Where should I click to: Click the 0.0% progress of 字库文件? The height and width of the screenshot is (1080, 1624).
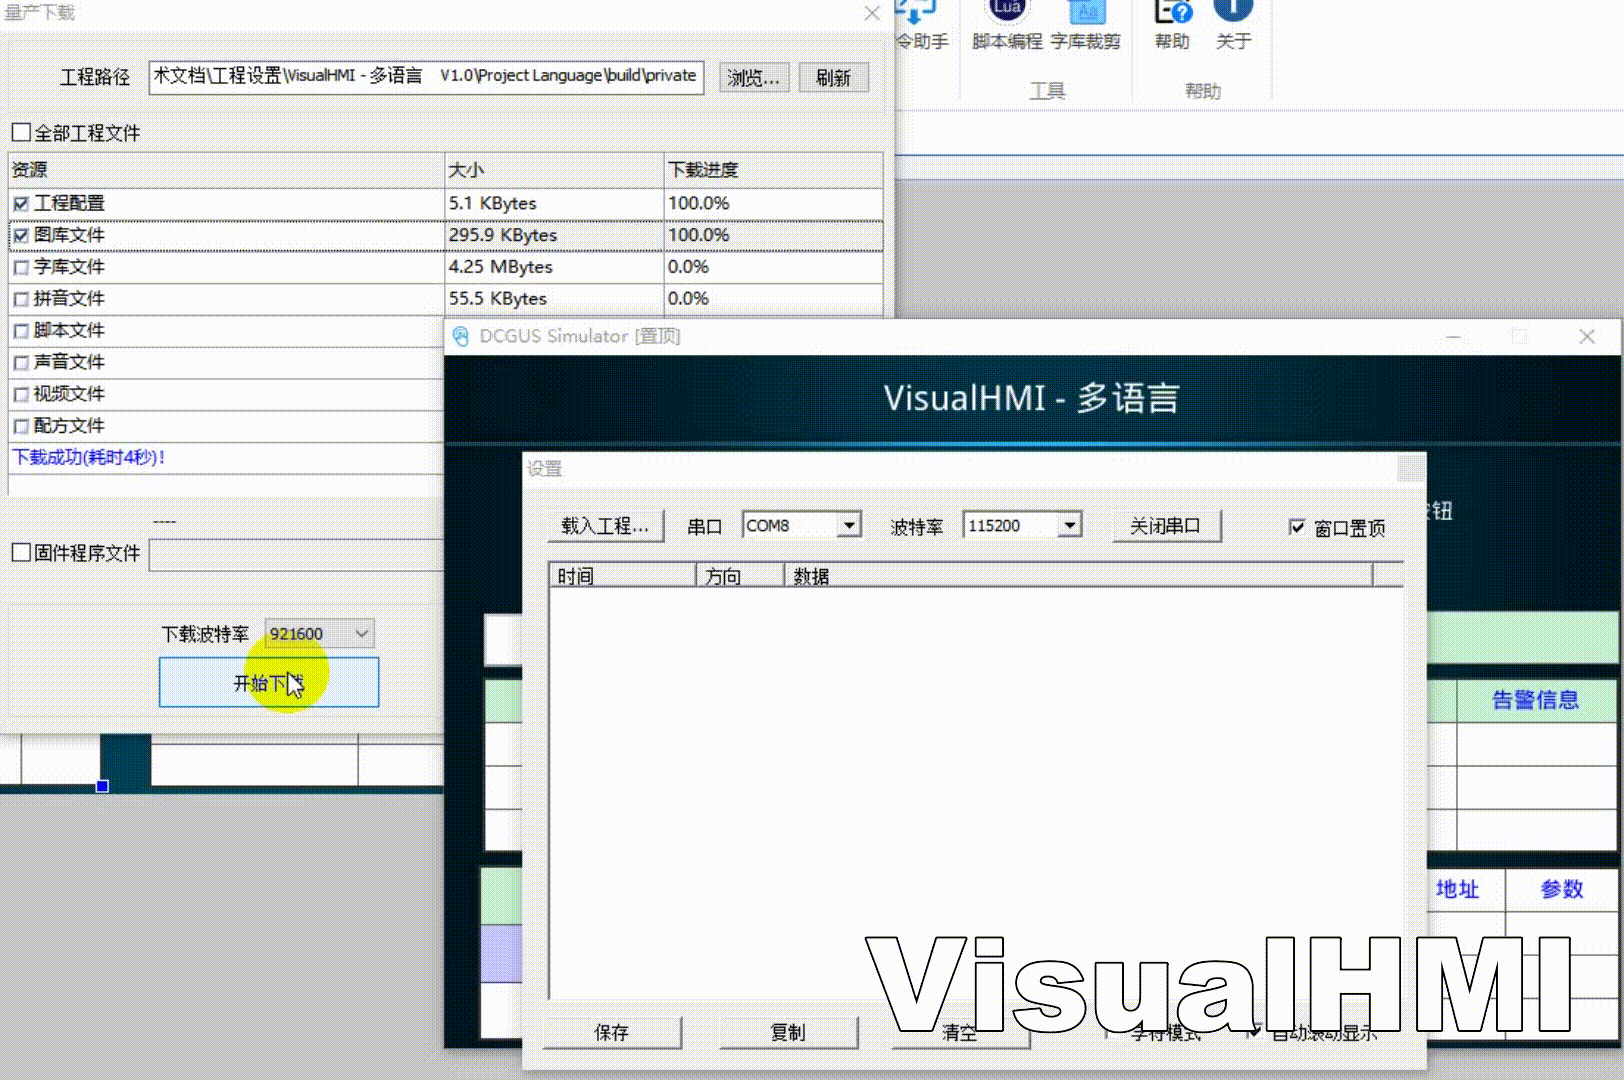click(x=774, y=267)
